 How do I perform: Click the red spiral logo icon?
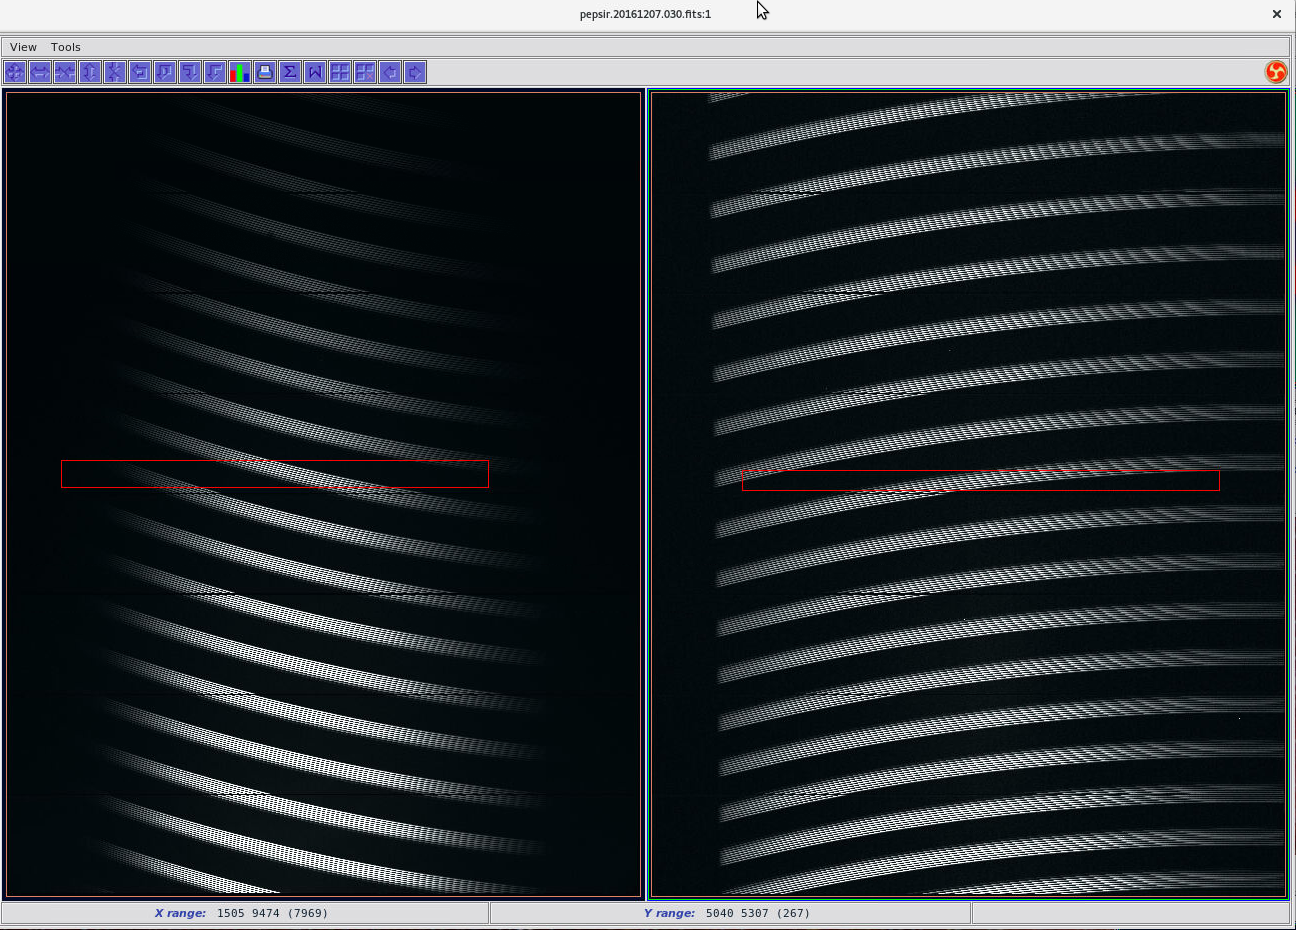click(1276, 72)
